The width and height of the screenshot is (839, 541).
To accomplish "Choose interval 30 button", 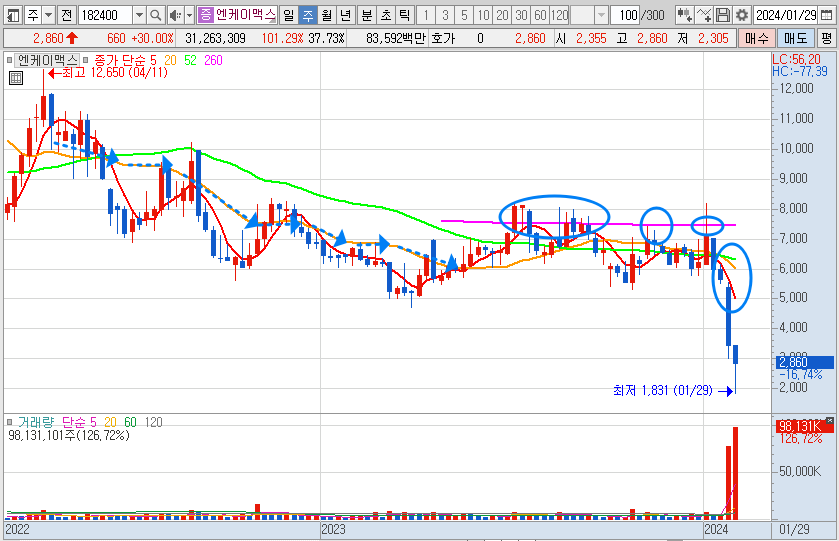I will point(521,15).
